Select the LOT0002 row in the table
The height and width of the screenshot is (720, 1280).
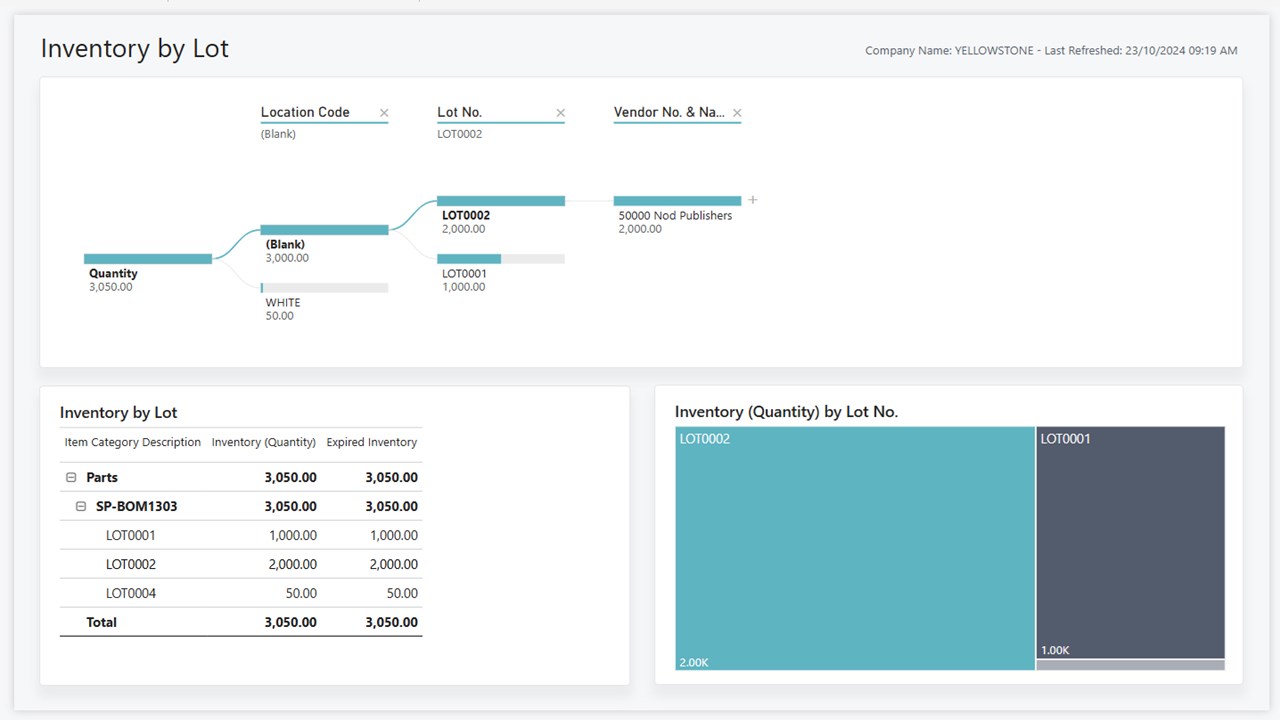coord(241,564)
